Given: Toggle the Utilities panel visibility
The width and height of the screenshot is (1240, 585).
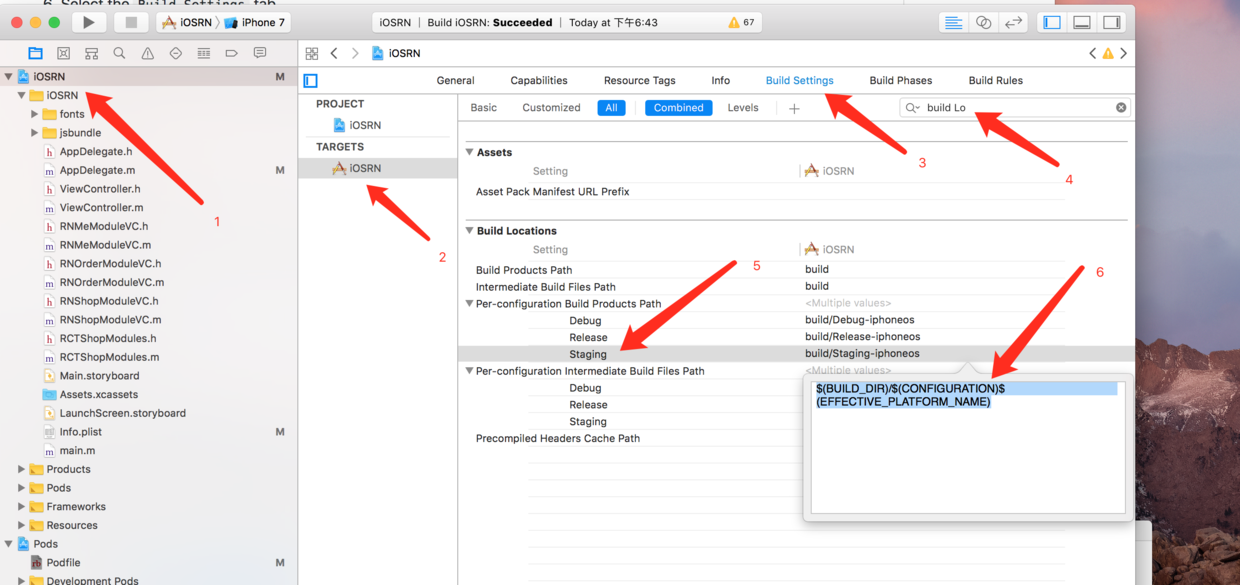Looking at the screenshot, I should [x=1111, y=22].
